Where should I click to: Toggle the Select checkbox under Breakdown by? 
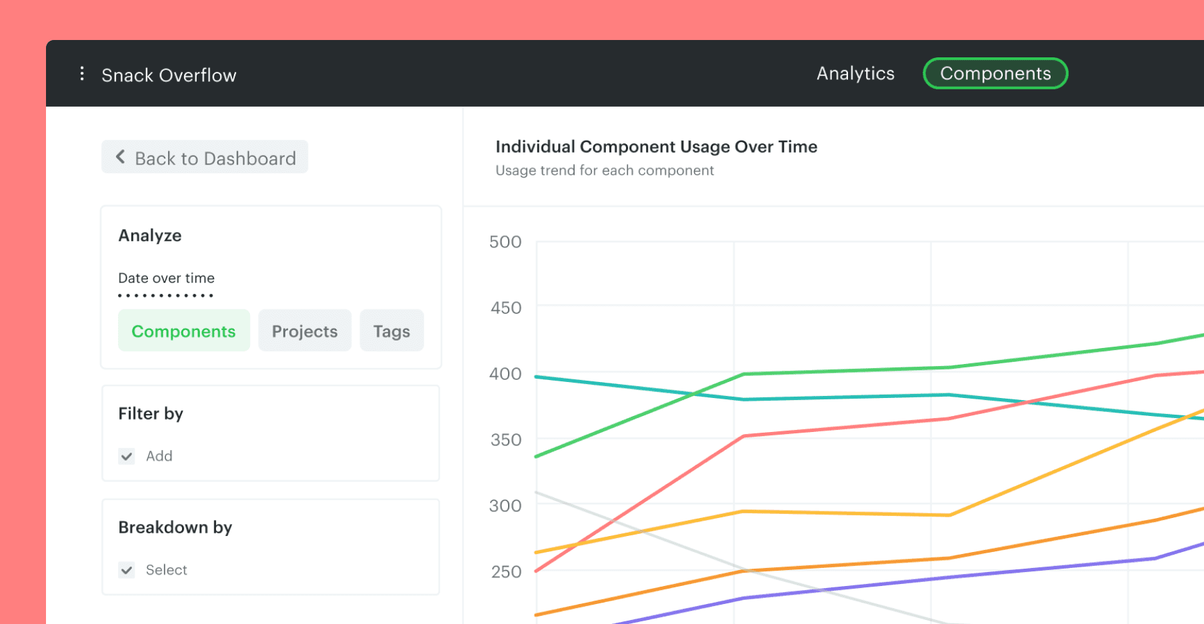pos(126,569)
